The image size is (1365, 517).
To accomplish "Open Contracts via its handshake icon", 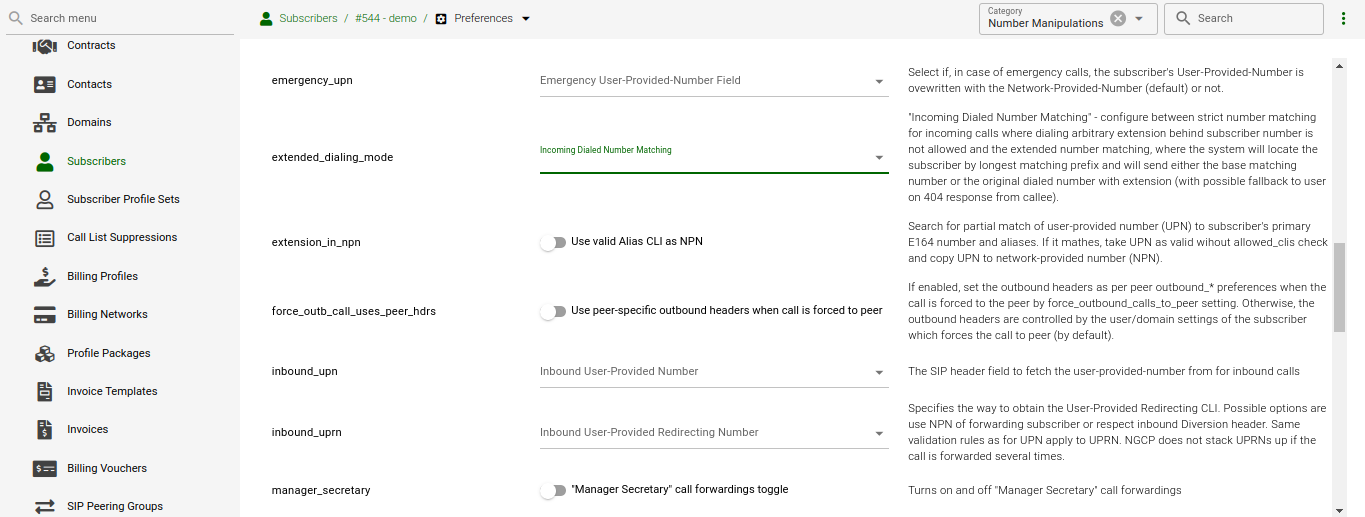I will [45, 46].
